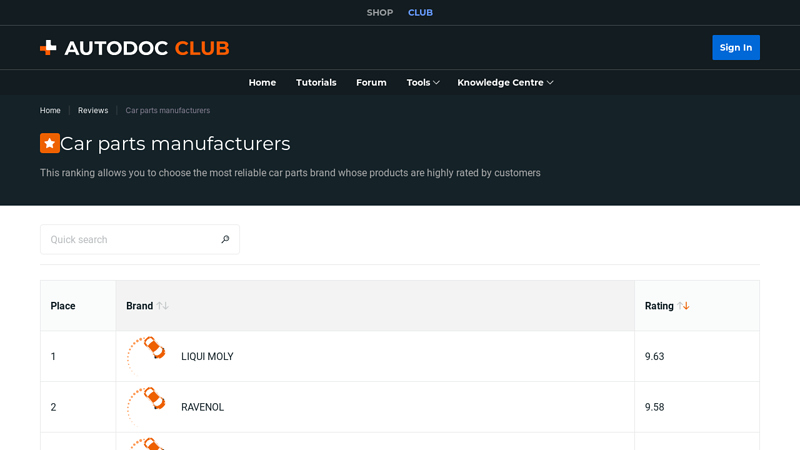Viewport: 800px width, 450px height.
Task: Sort table by Brand column arrows
Action: point(163,306)
